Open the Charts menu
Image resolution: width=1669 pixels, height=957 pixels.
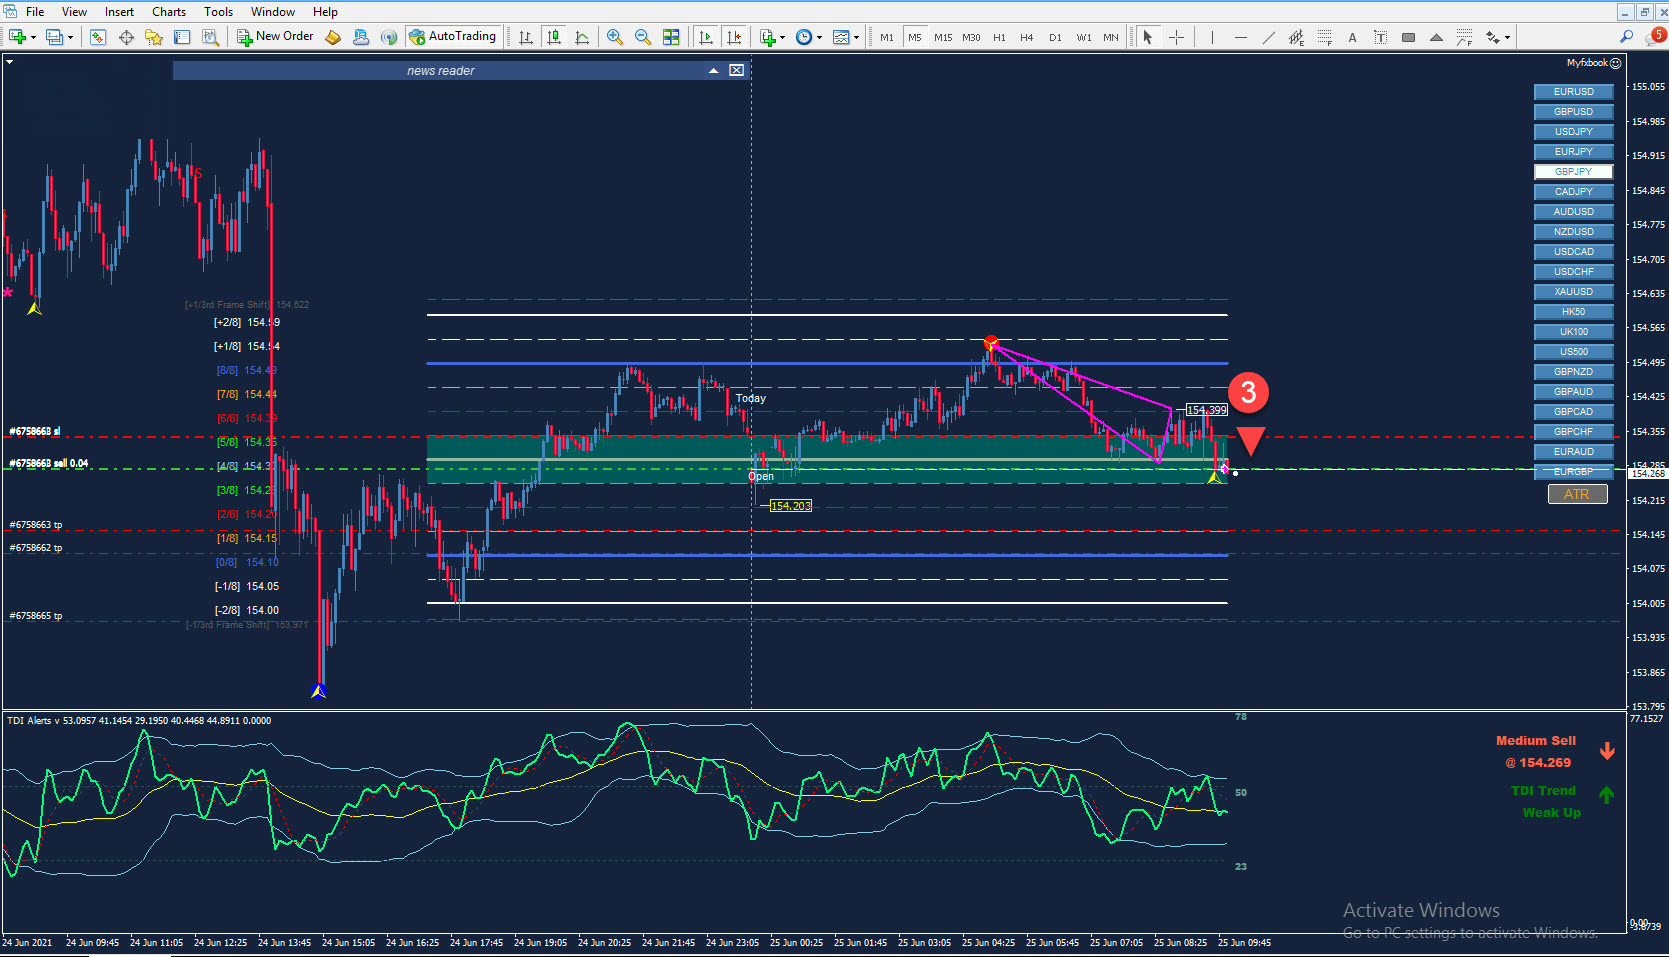coord(169,12)
